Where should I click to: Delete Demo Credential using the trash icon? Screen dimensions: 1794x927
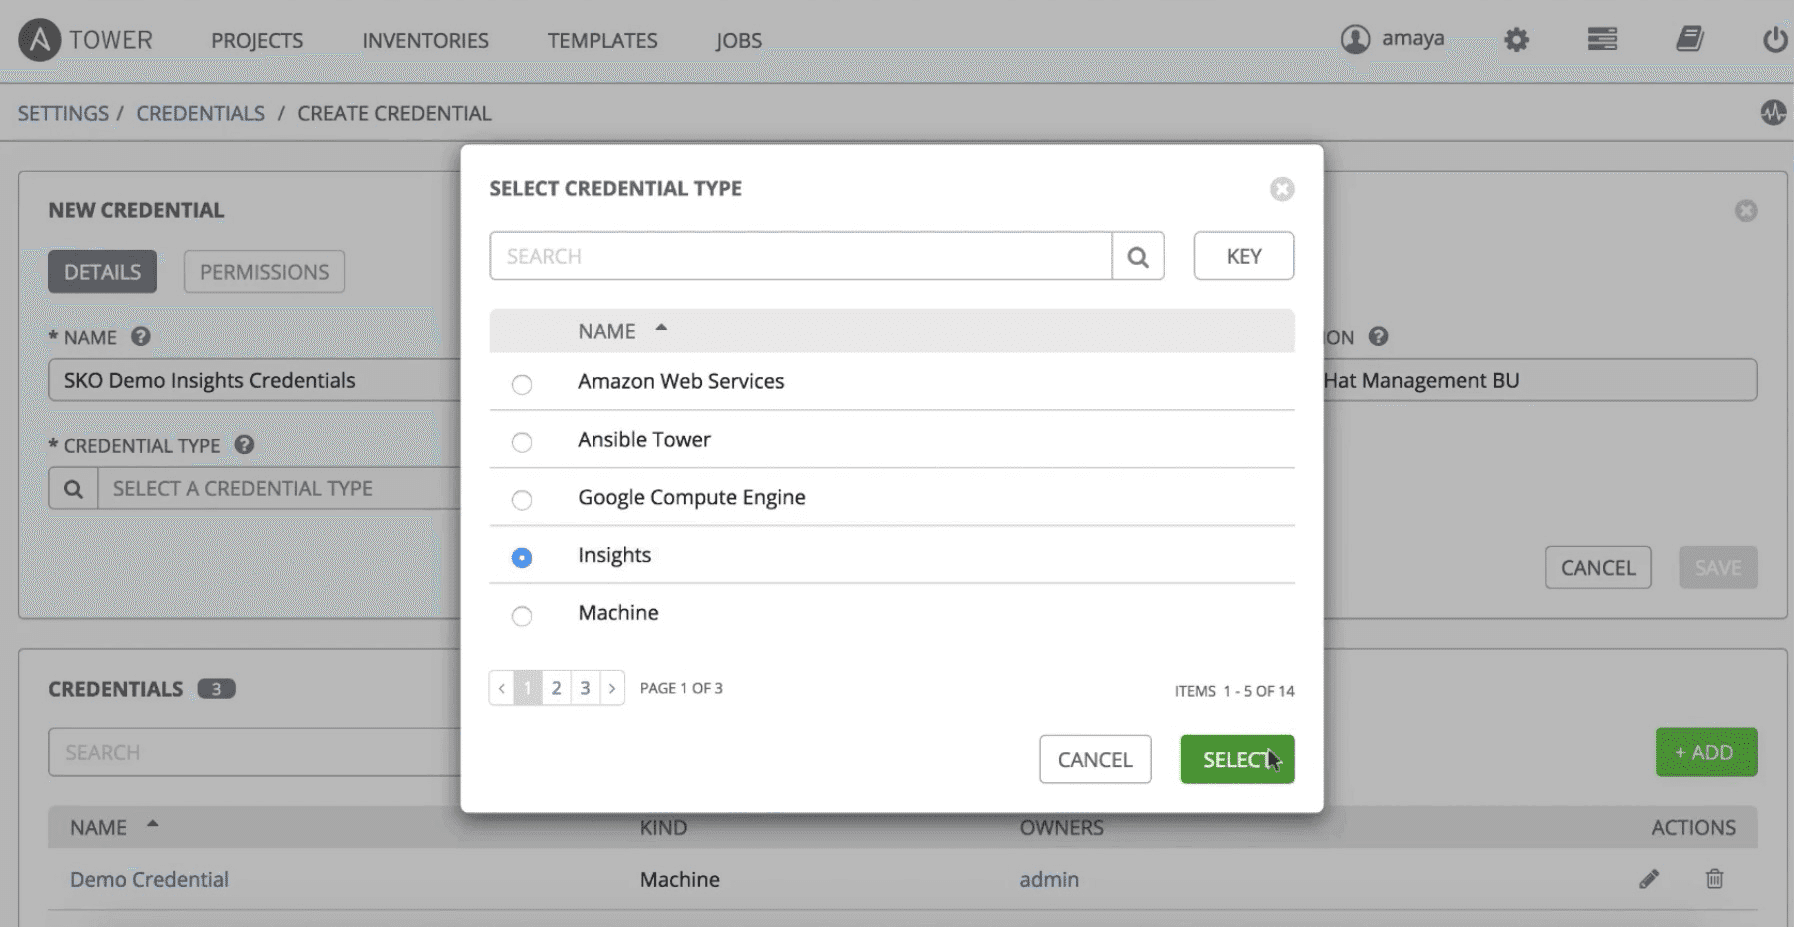(x=1714, y=879)
